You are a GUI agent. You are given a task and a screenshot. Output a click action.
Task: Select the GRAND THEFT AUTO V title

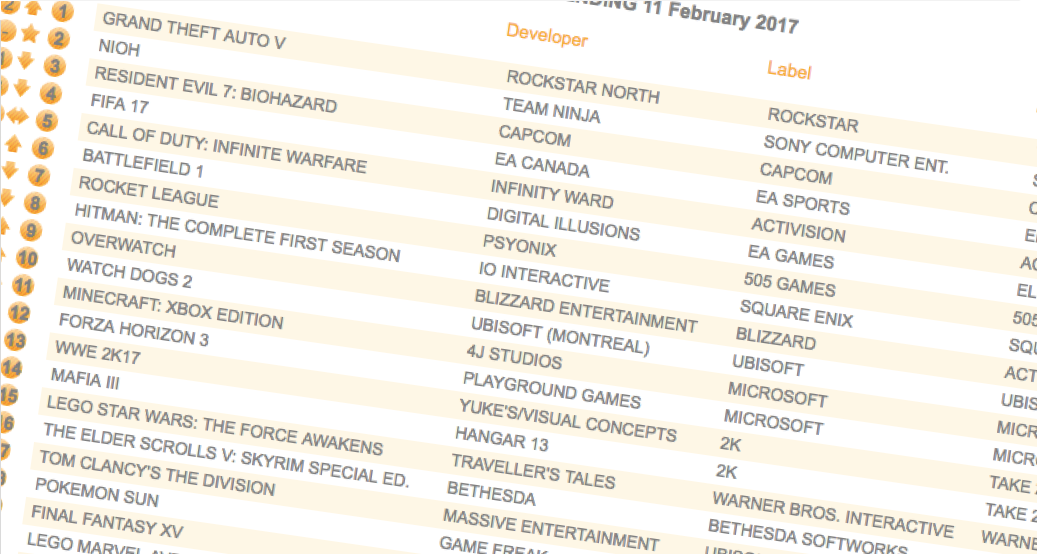[194, 30]
